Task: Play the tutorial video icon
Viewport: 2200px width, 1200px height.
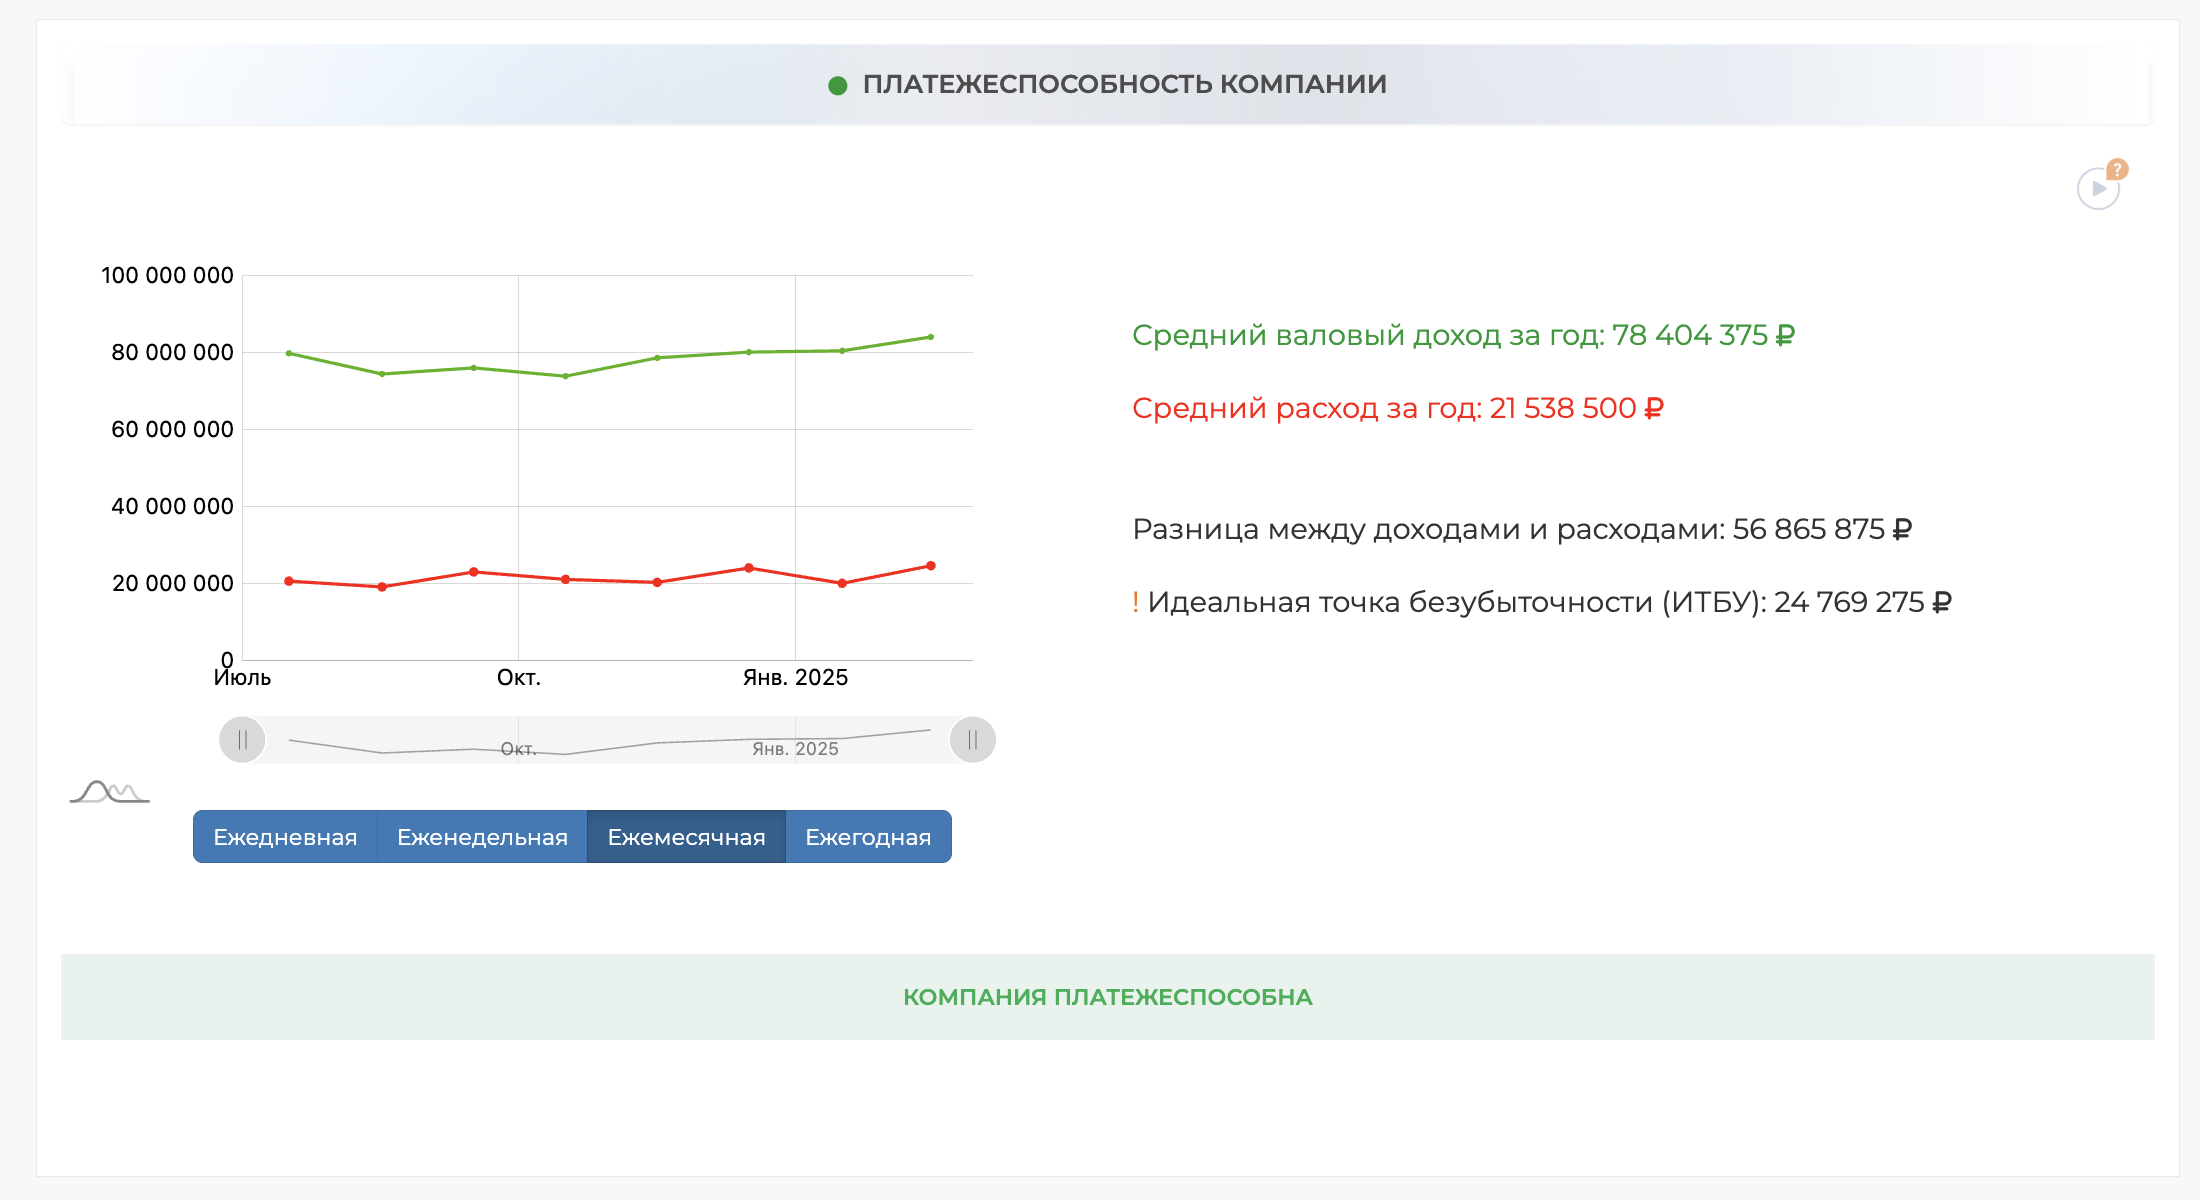Action: (2096, 187)
